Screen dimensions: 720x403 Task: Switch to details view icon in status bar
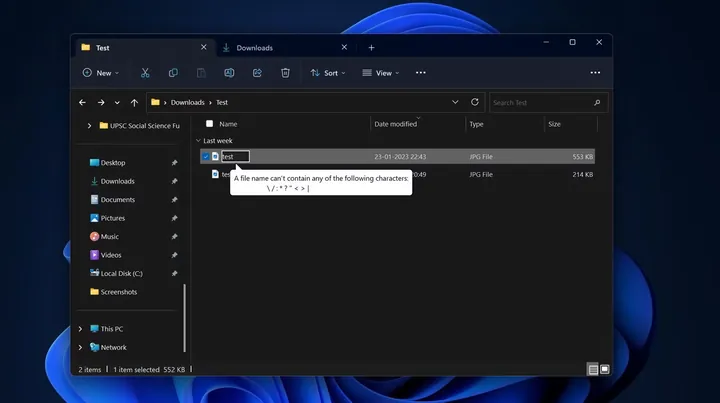point(593,369)
